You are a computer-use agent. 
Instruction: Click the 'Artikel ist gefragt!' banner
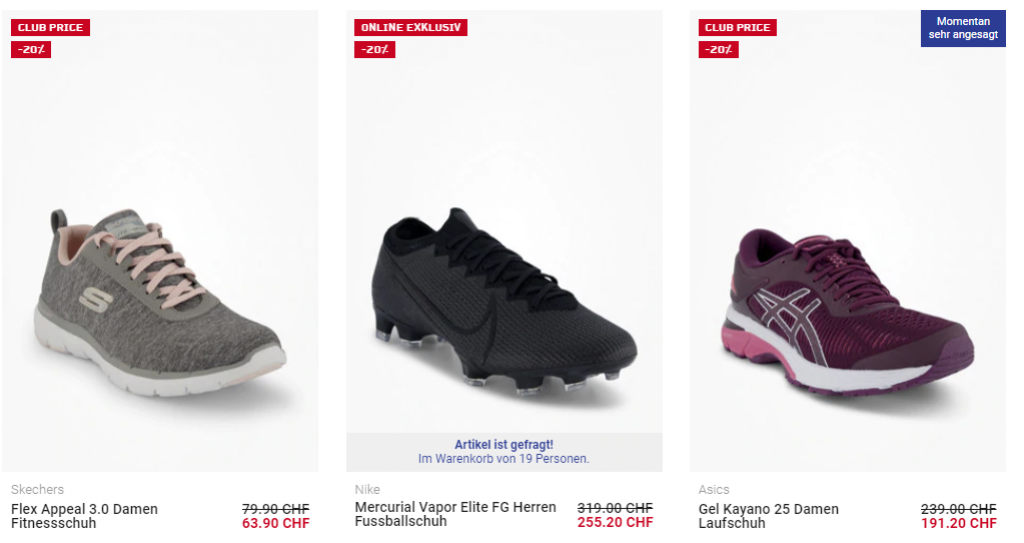(504, 452)
